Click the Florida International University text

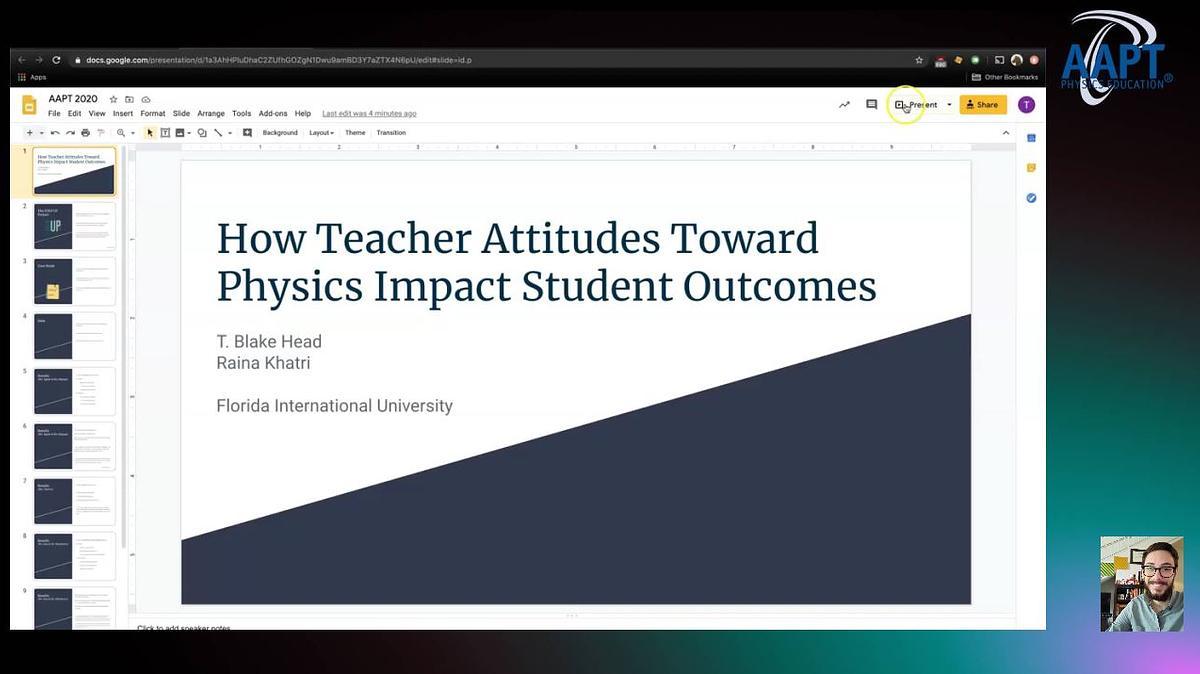(335, 406)
